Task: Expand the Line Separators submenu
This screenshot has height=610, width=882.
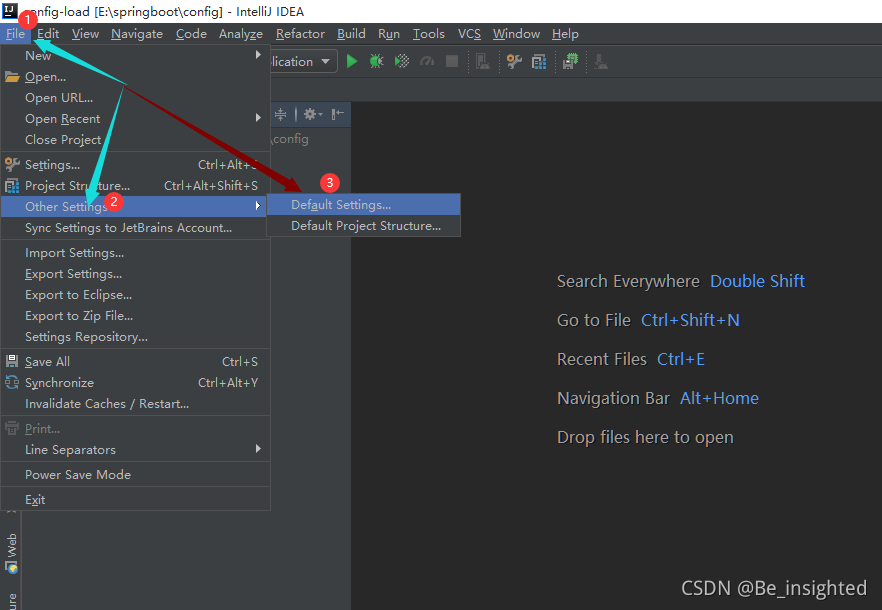Action: (x=136, y=449)
